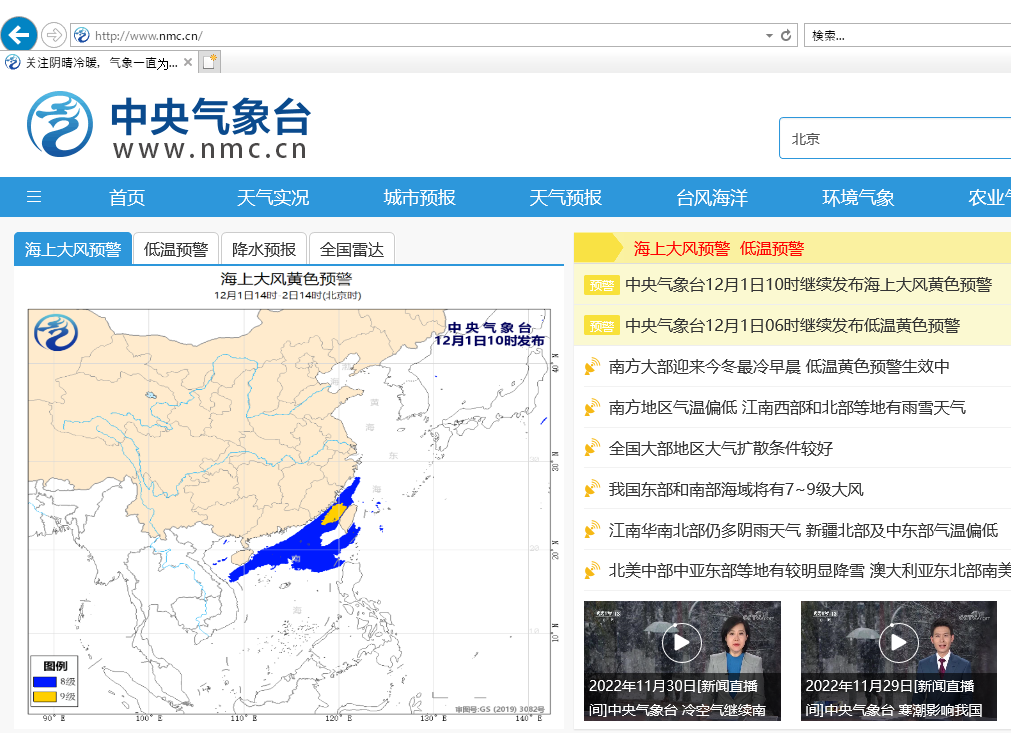Click broadcast icon beside 我国东部和南部海域 headline
This screenshot has height=733, width=1011.
click(592, 490)
